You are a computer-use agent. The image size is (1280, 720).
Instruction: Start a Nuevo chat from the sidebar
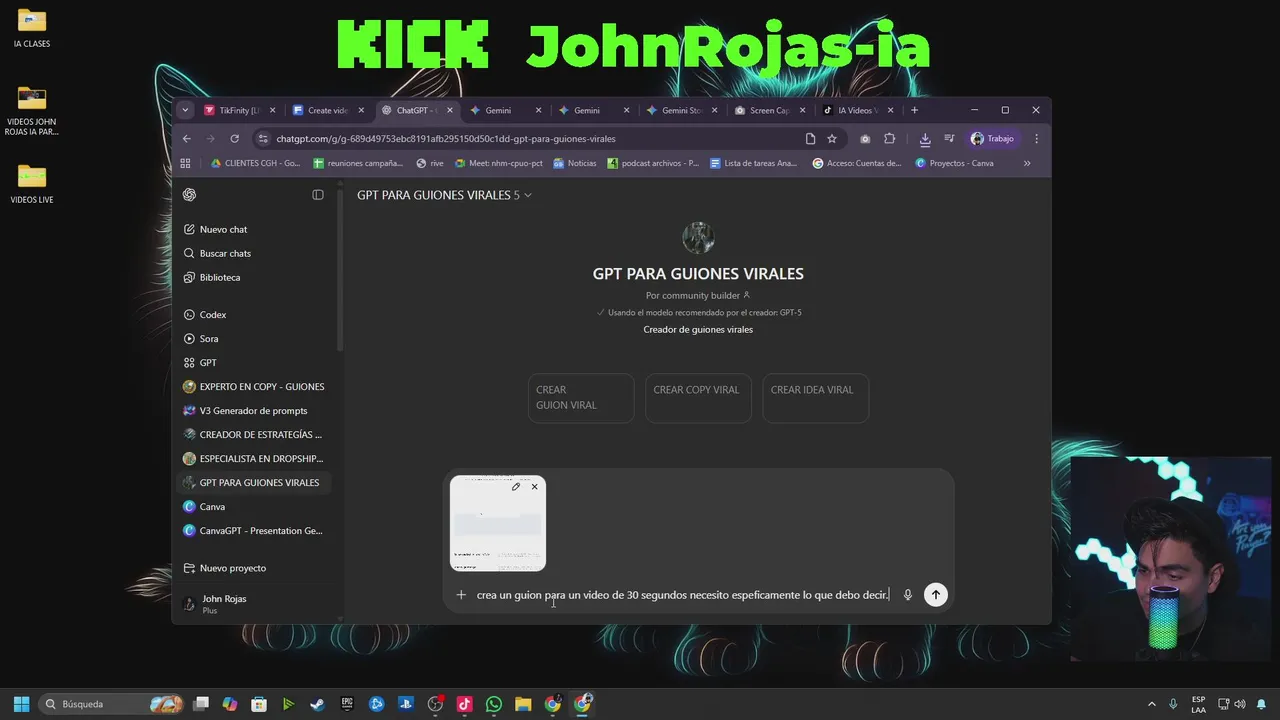pos(224,229)
